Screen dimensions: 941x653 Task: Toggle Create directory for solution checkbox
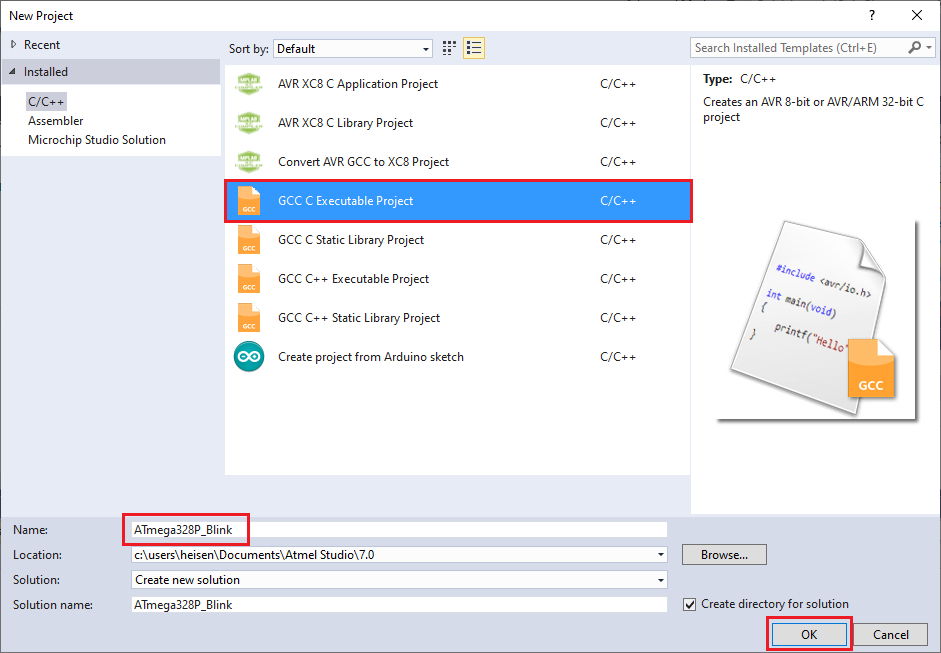690,604
